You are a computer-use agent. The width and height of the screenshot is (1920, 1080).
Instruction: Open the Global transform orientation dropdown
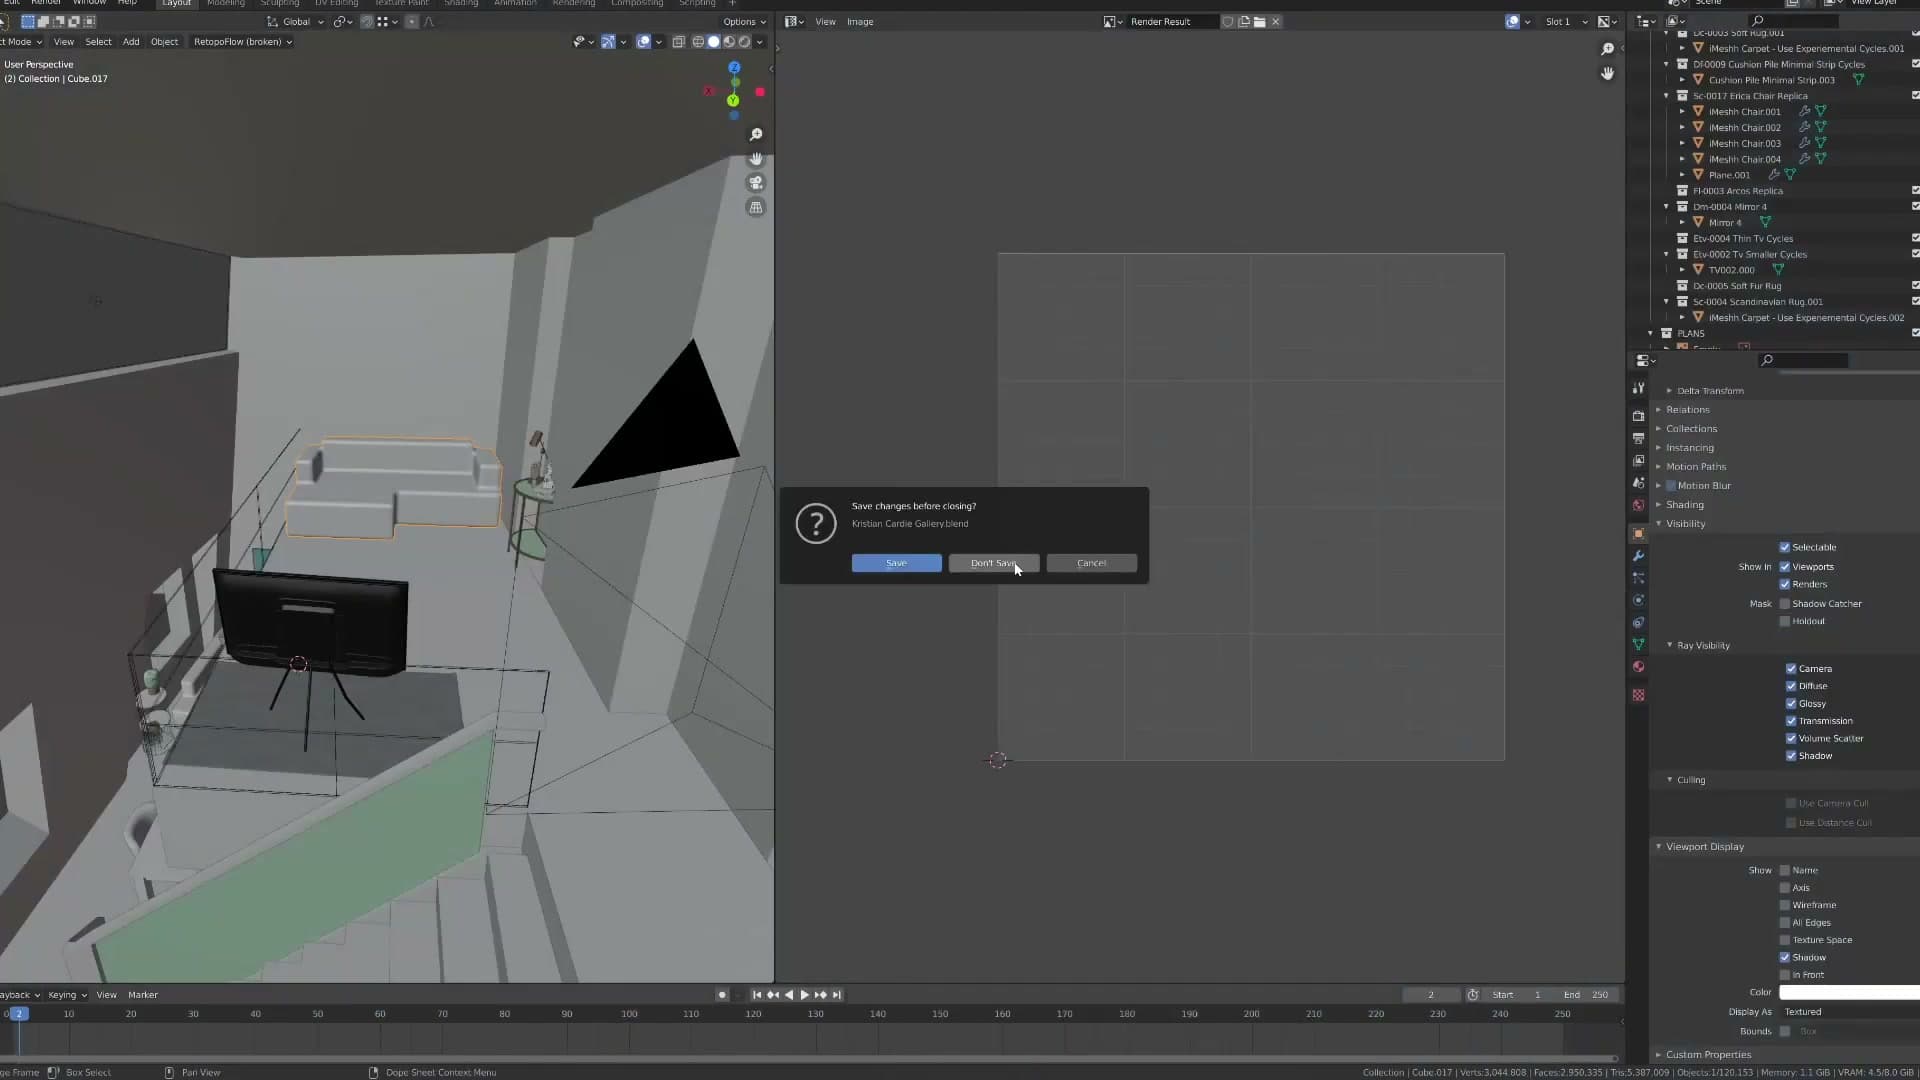[295, 22]
